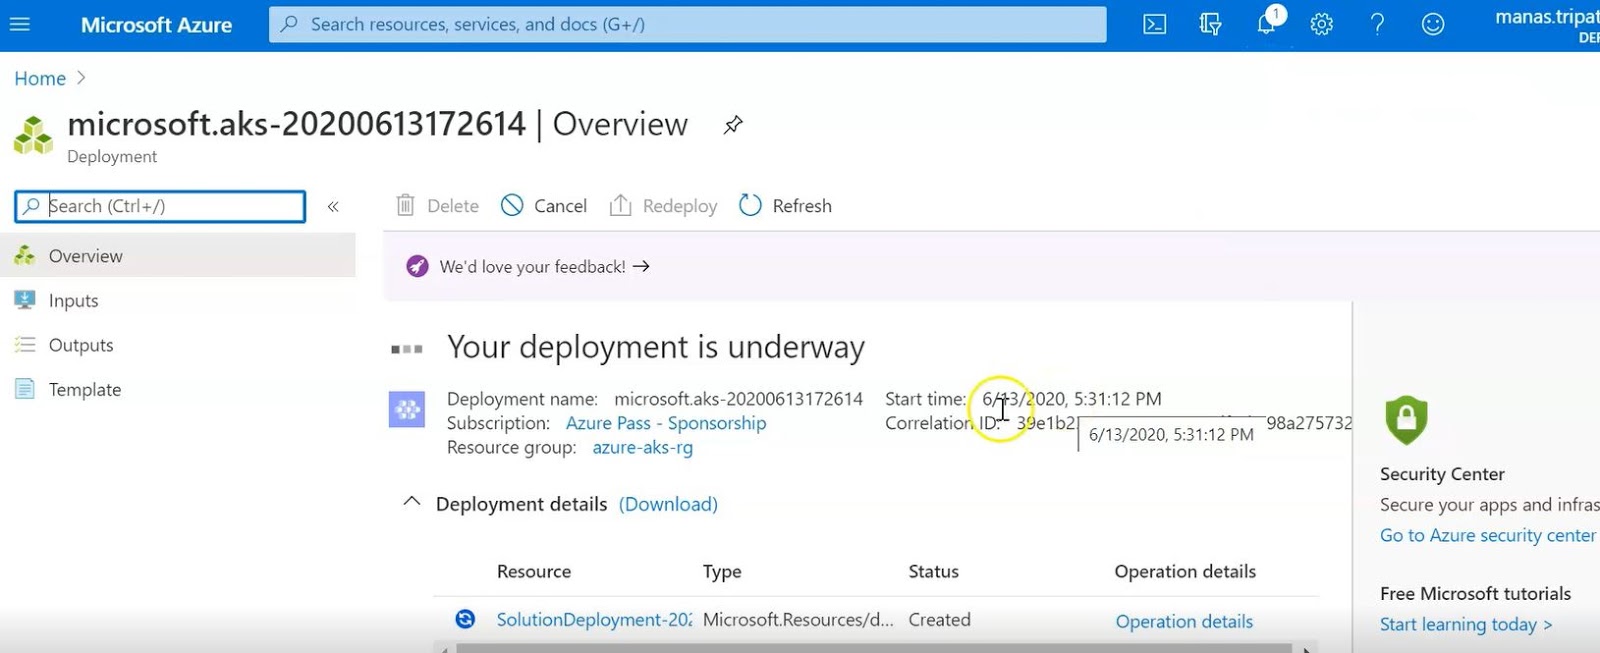Click the Resource column header
The image size is (1600, 653).
click(x=534, y=571)
